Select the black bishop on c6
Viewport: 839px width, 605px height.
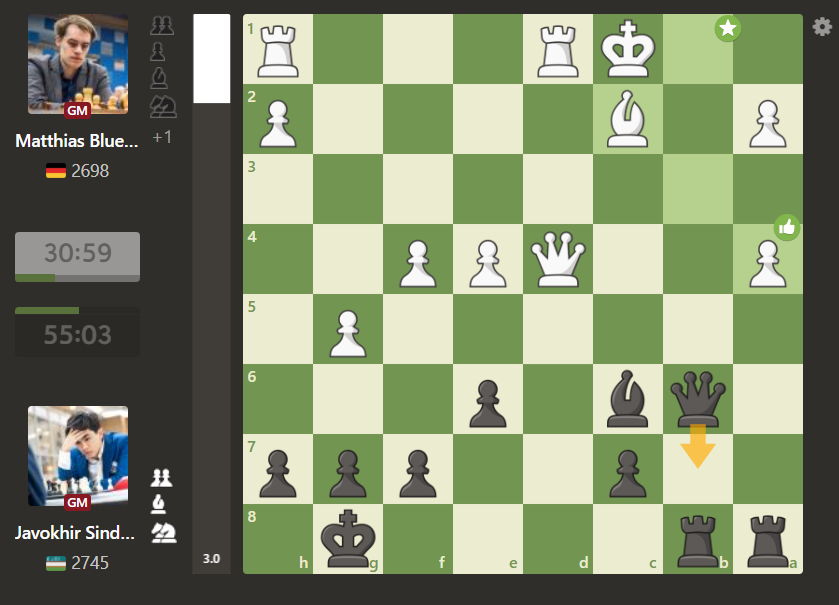628,399
